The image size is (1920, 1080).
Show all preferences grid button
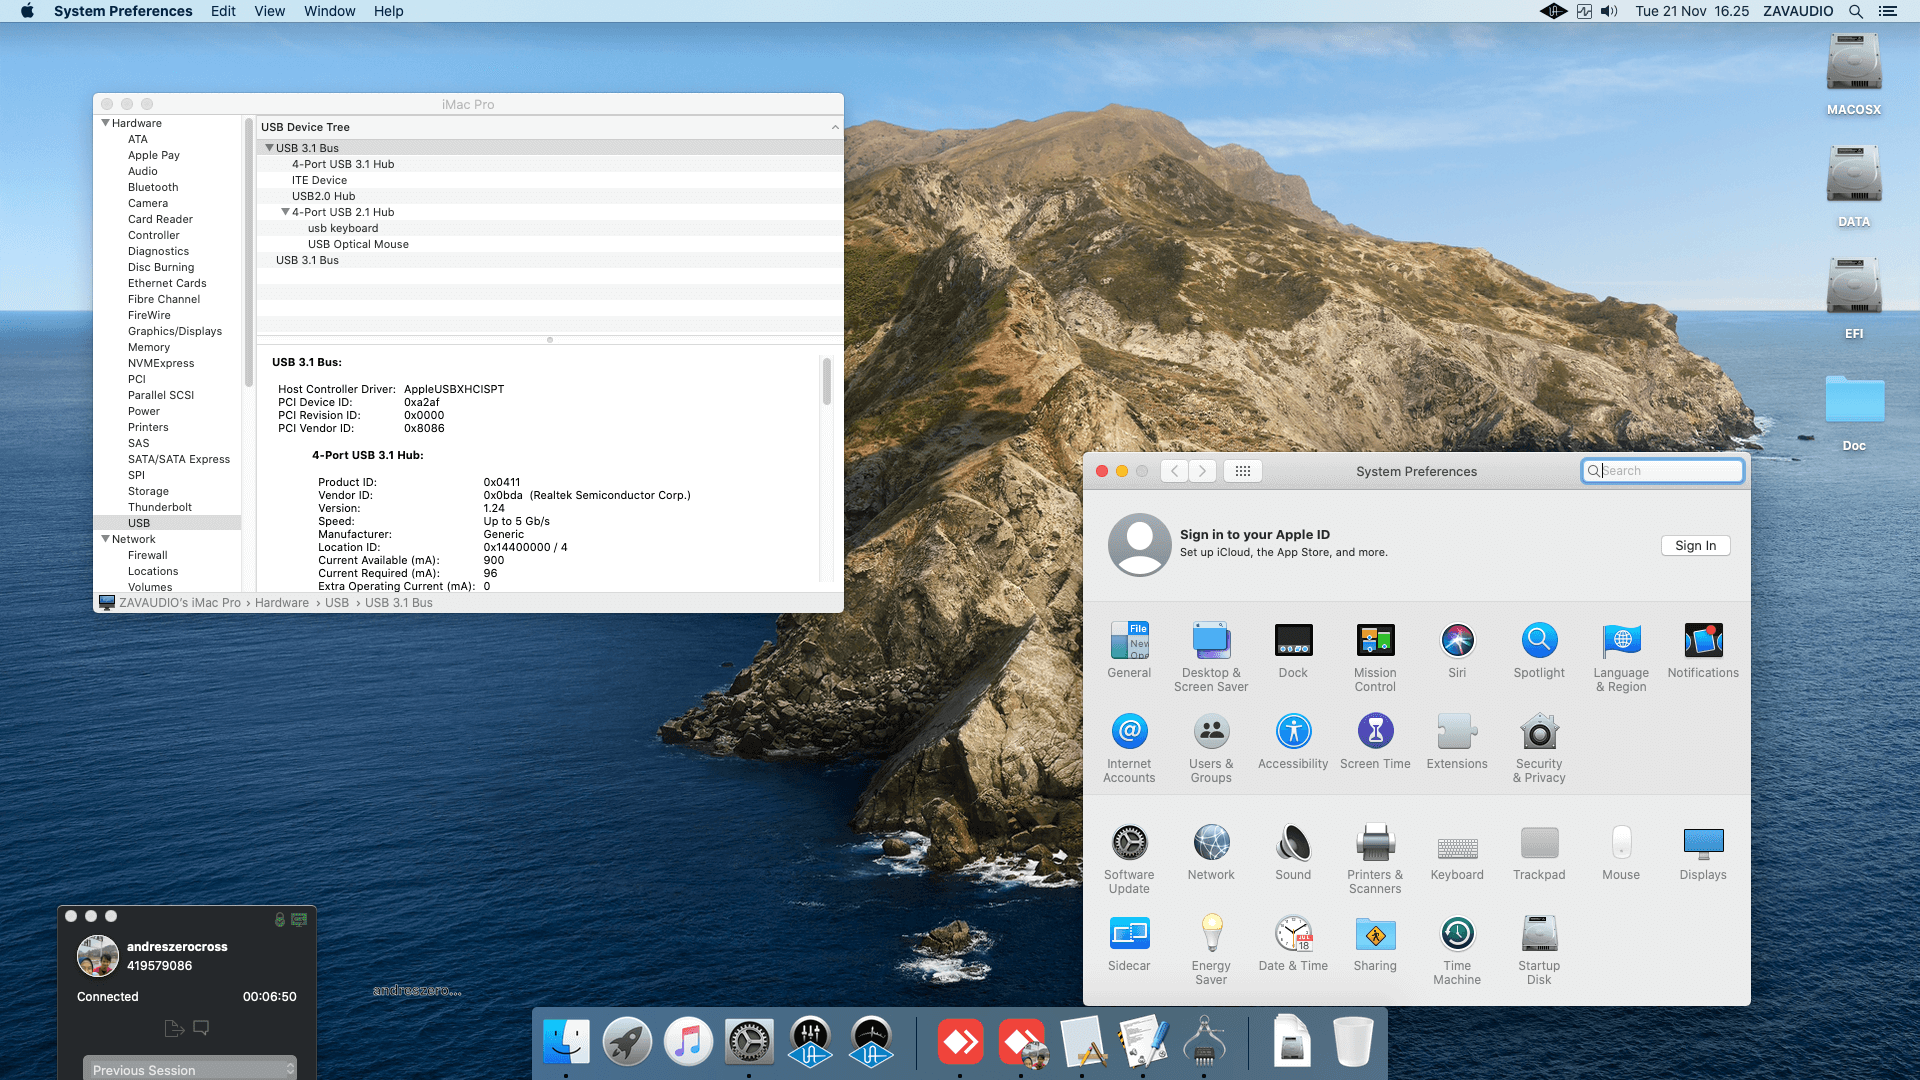click(x=1243, y=471)
